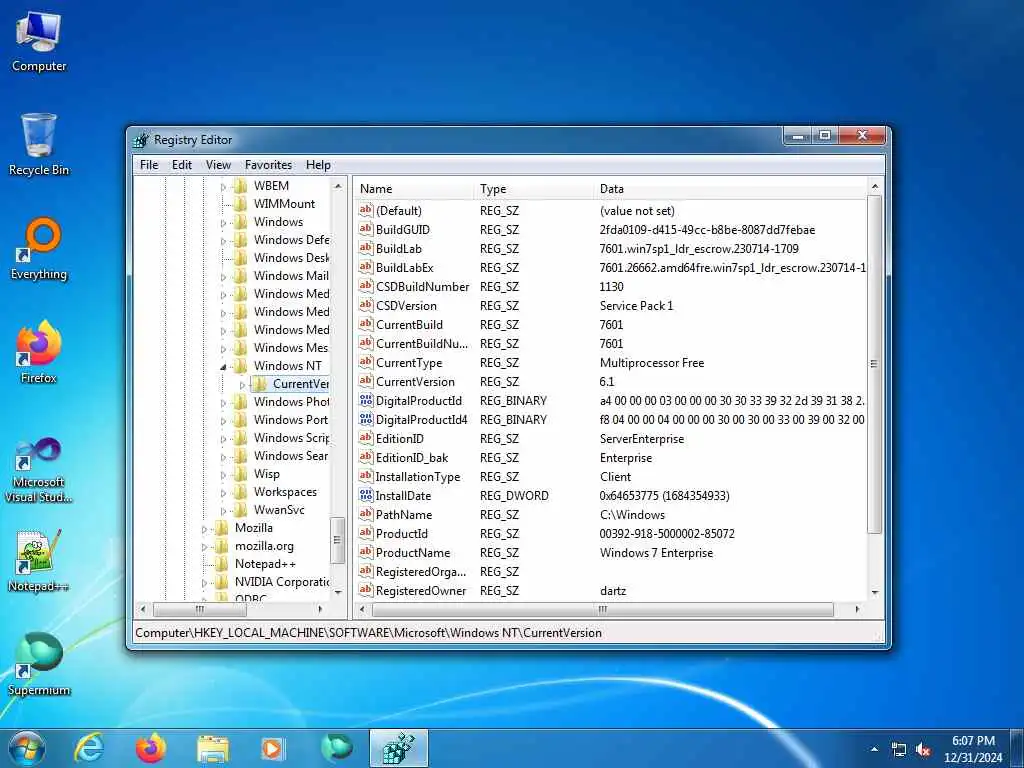Click the DigitalProductId4 binary value icon
The width and height of the screenshot is (1024, 768).
pyautogui.click(x=366, y=419)
